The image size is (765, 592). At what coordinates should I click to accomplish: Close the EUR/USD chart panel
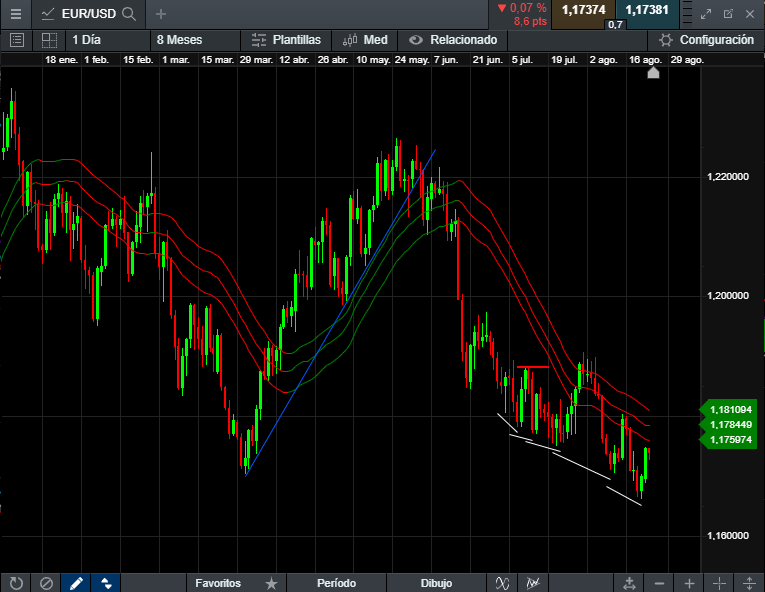(750, 14)
